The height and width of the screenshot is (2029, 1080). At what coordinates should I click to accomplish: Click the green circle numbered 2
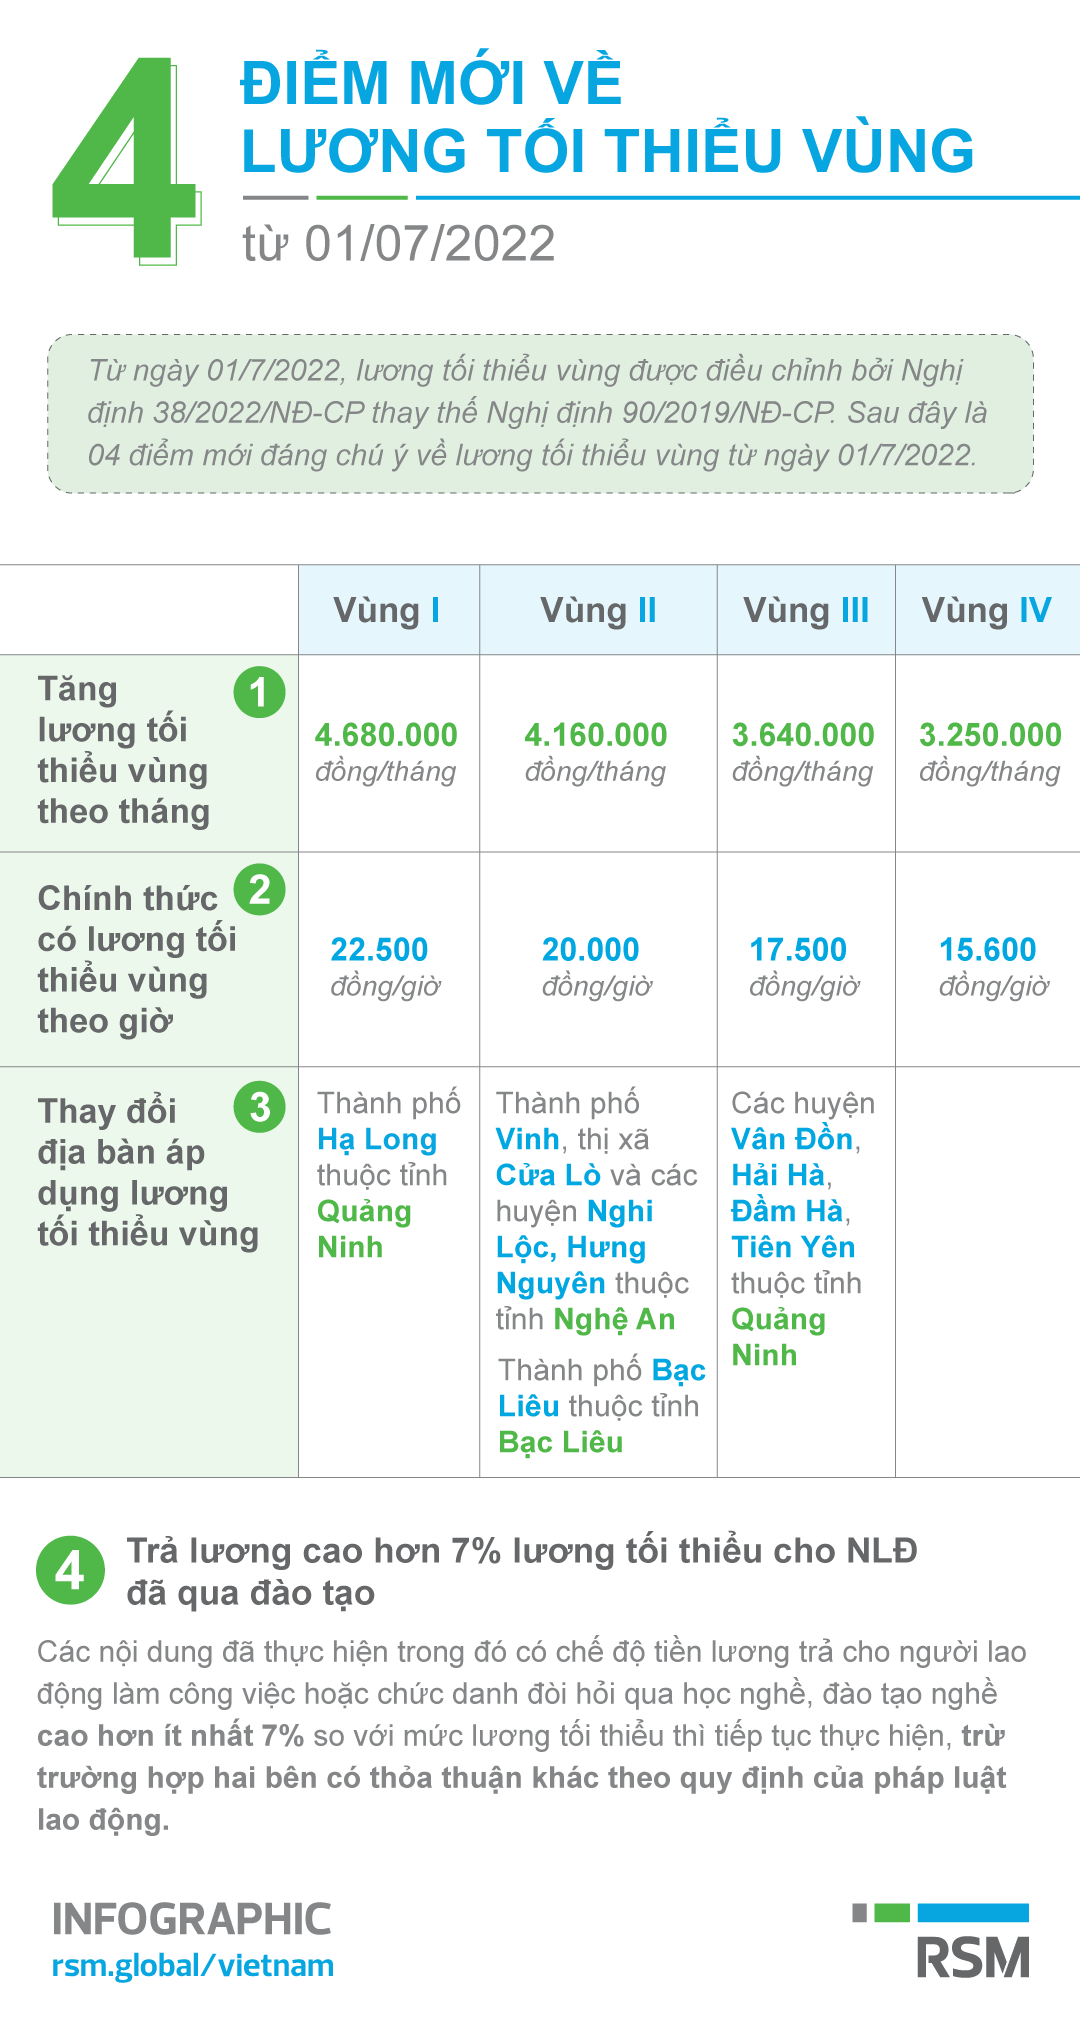pos(259,889)
